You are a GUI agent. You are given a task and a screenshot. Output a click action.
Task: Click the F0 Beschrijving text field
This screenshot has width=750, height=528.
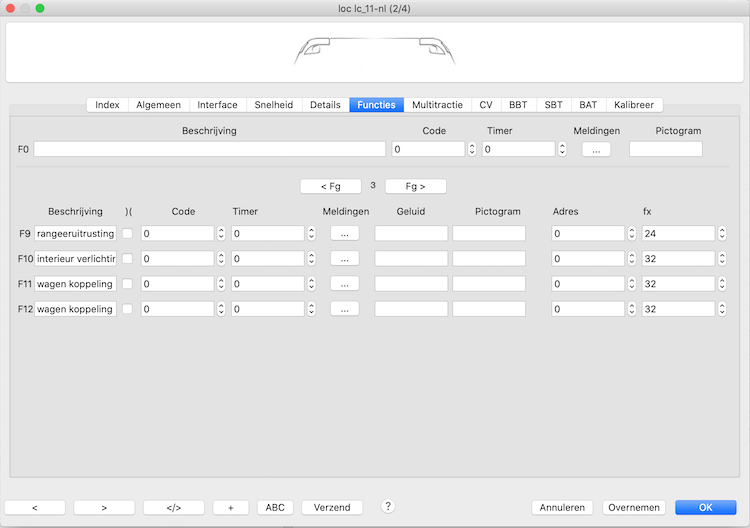[209, 149]
